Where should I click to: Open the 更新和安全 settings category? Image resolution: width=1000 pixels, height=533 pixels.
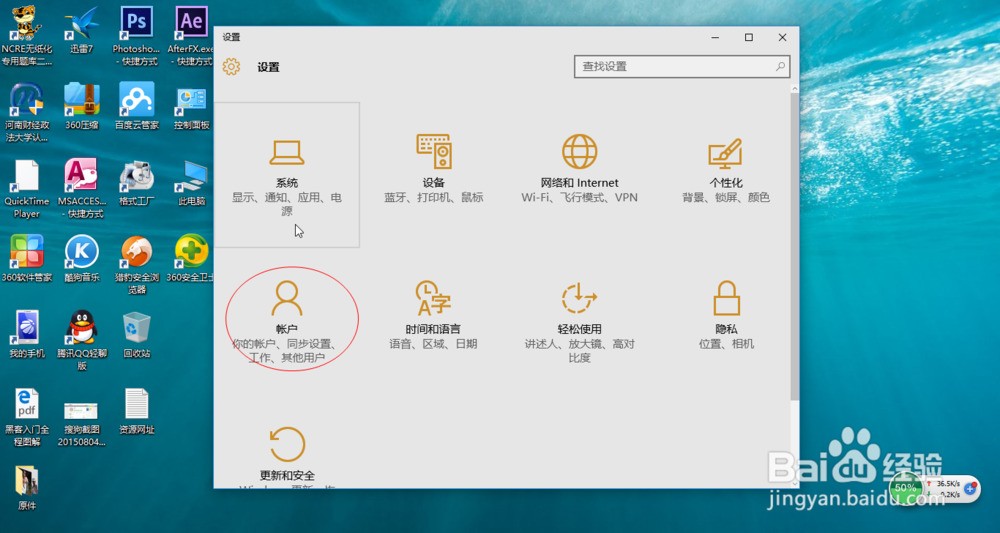[287, 456]
